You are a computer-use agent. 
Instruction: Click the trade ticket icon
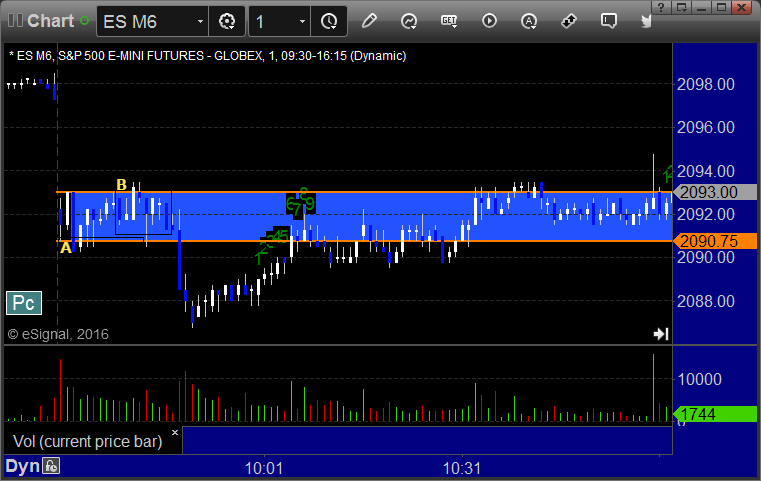click(x=569, y=21)
